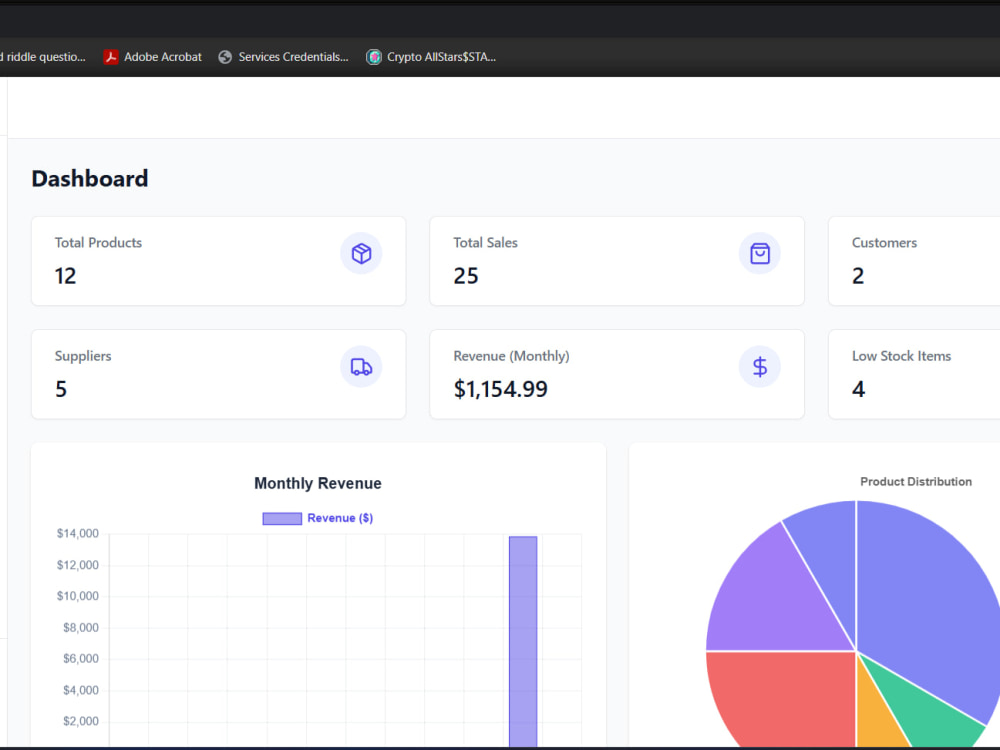Image resolution: width=1000 pixels, height=750 pixels.
Task: Click the Services Credentials globe icon
Action: 225,57
